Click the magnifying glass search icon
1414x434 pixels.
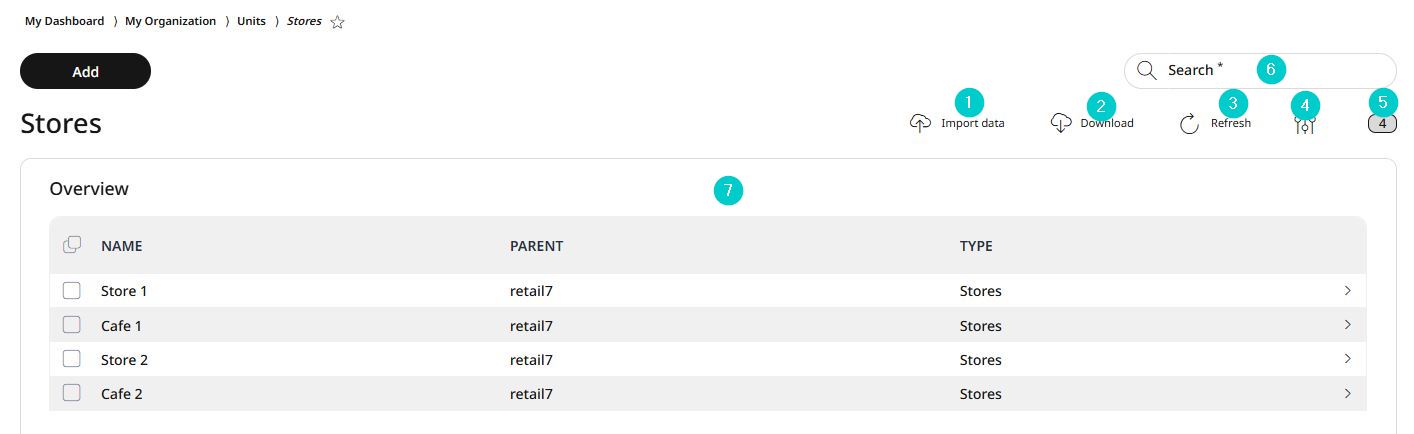point(1146,70)
